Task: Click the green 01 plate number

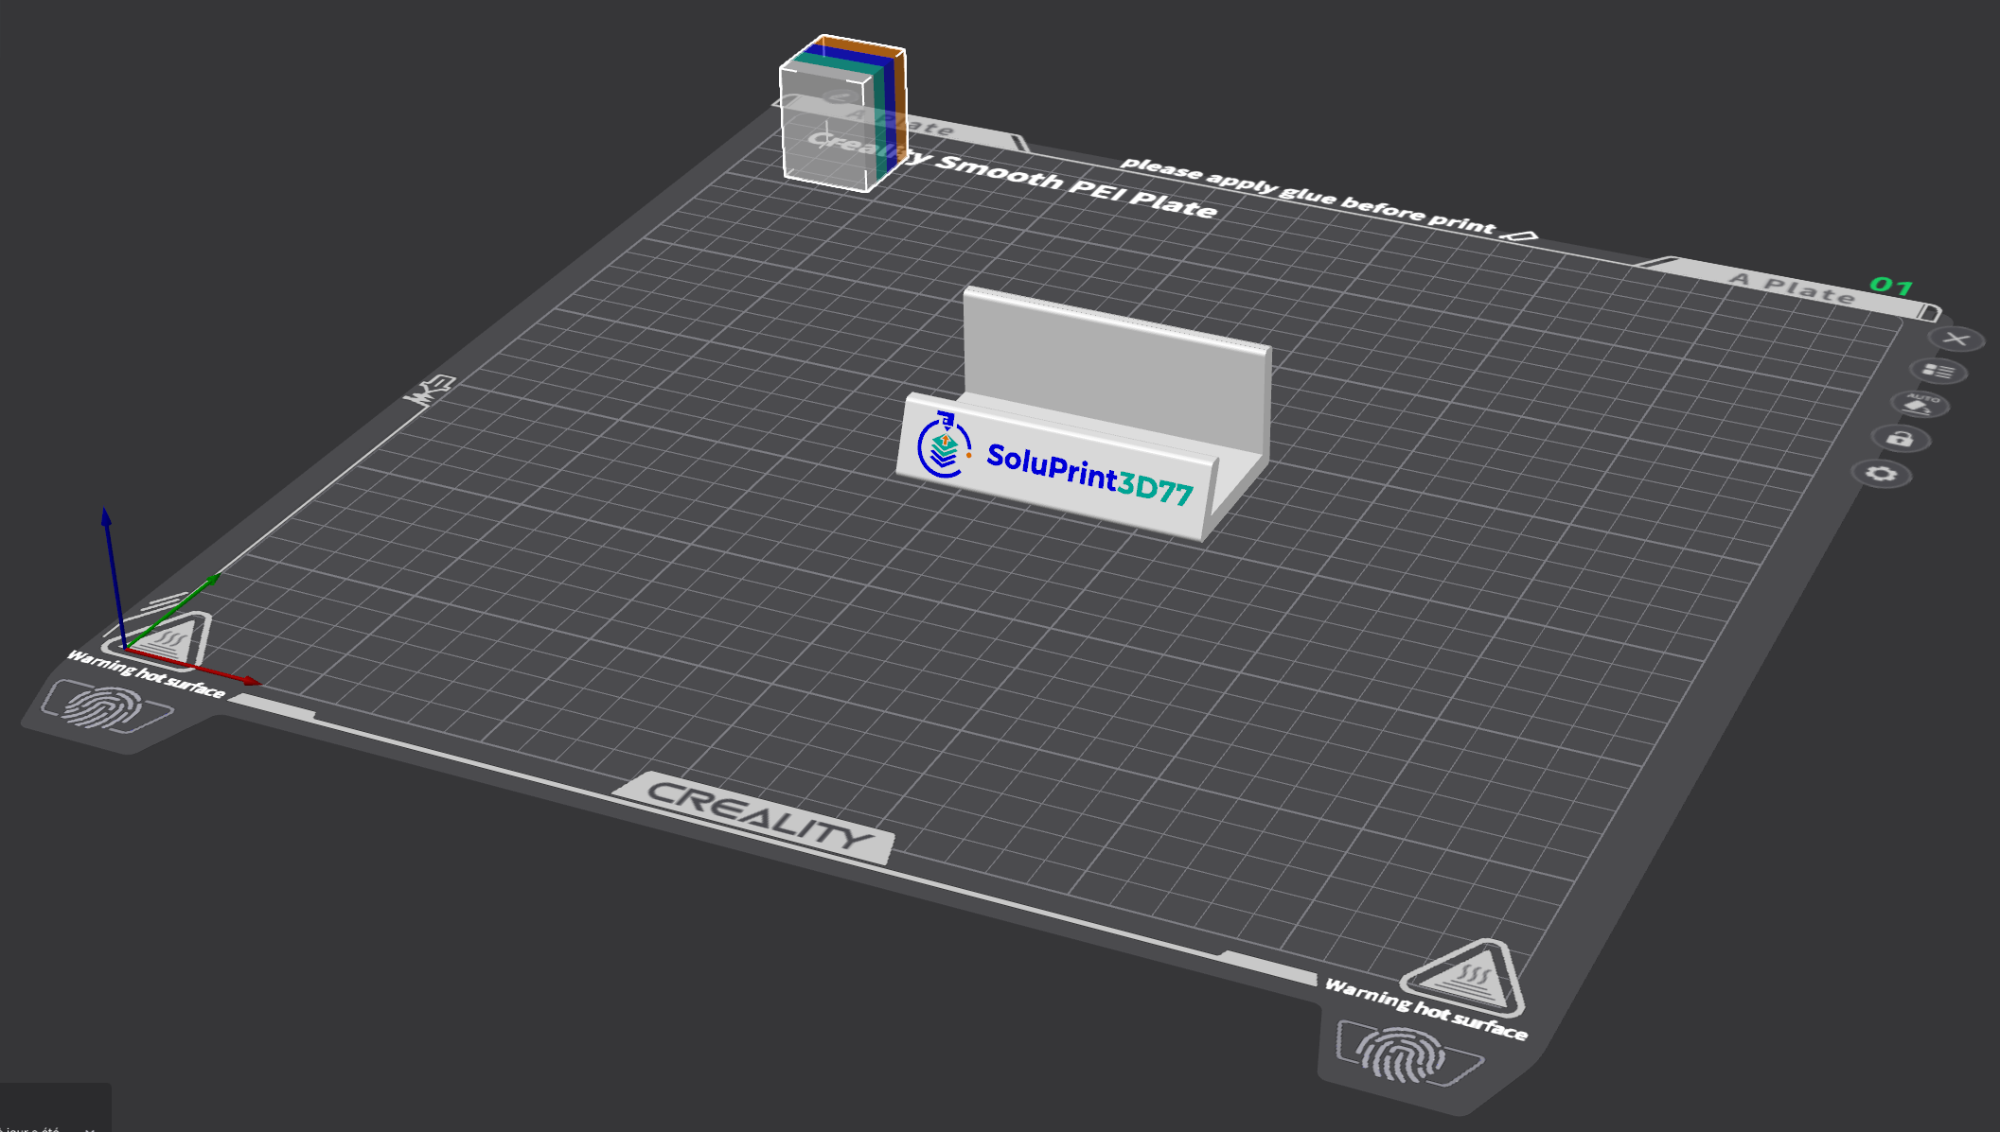Action: pyautogui.click(x=1891, y=286)
